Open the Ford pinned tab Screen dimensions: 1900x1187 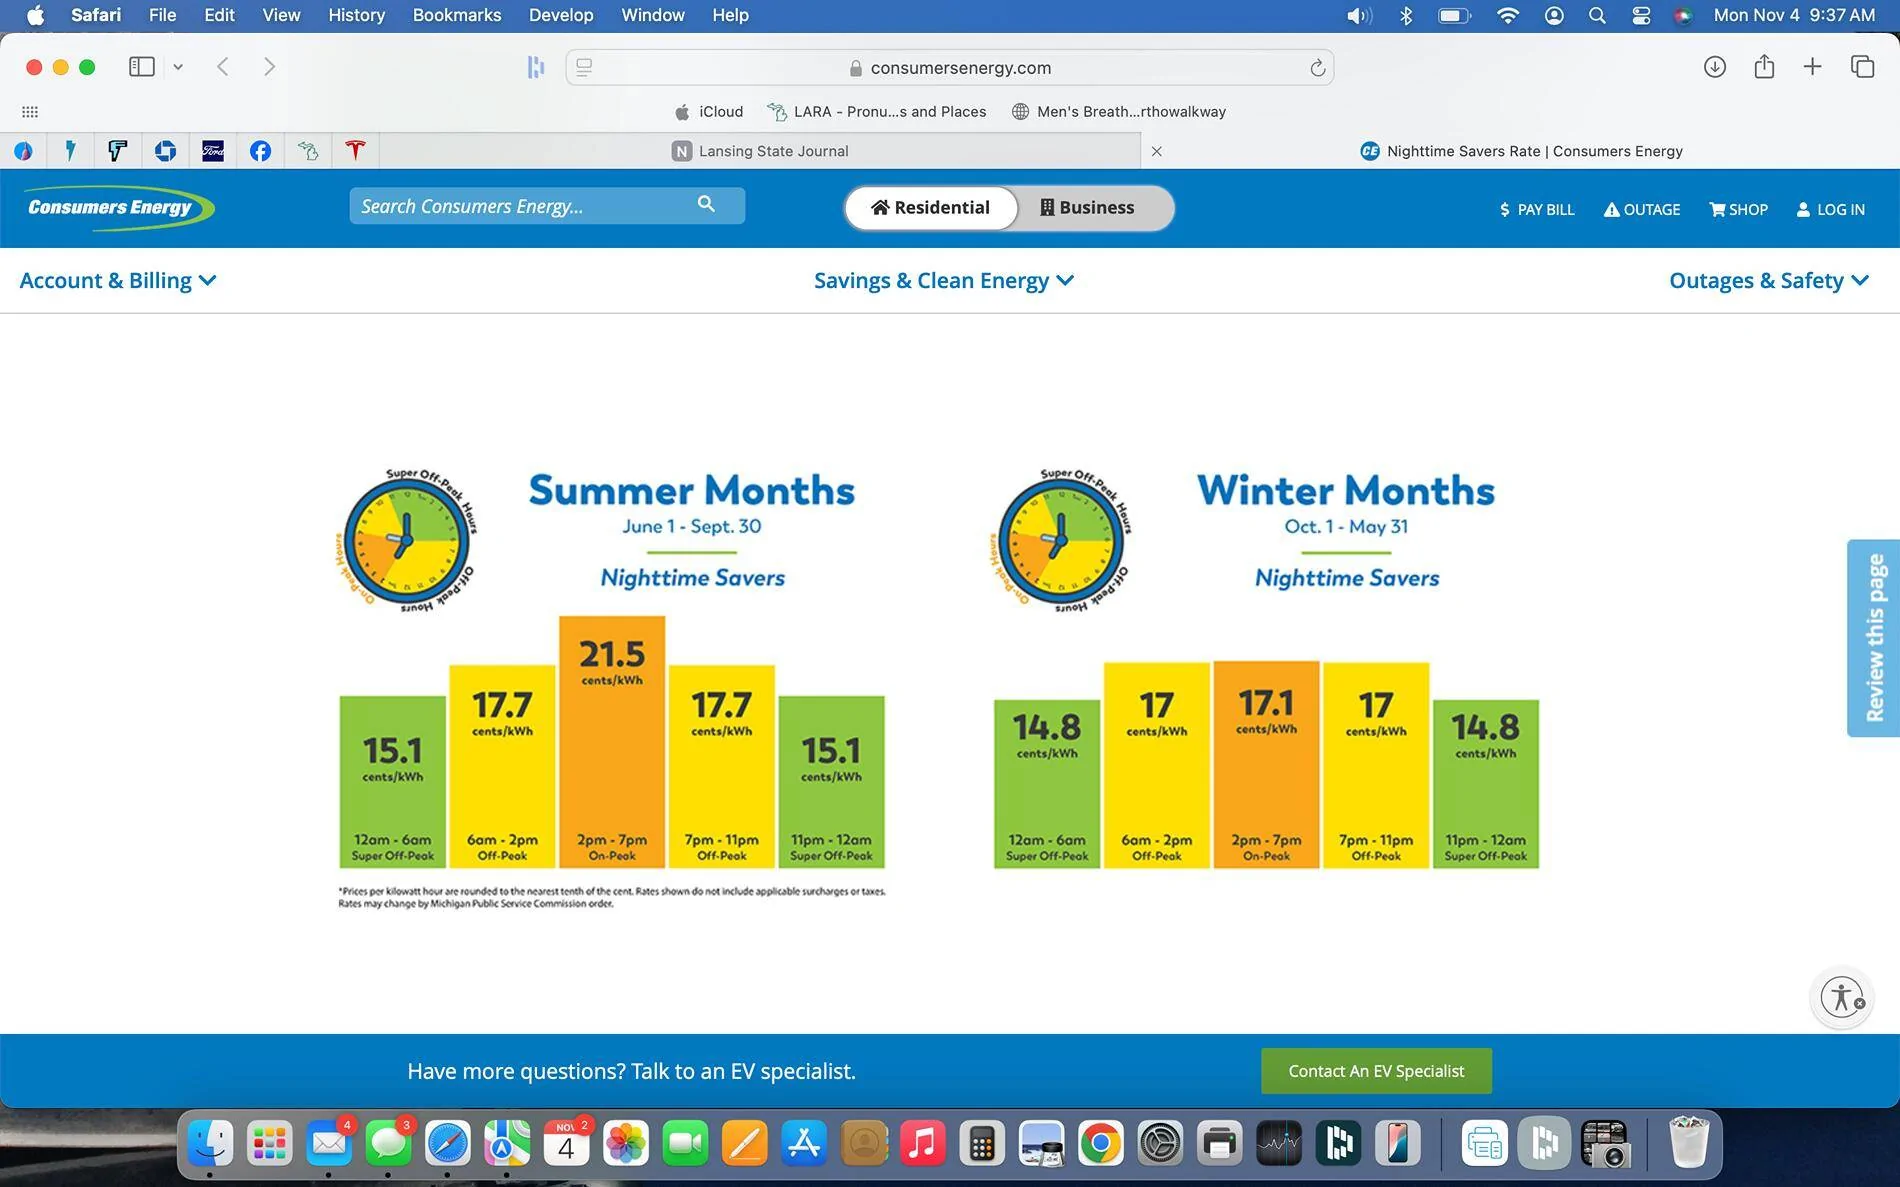[213, 151]
